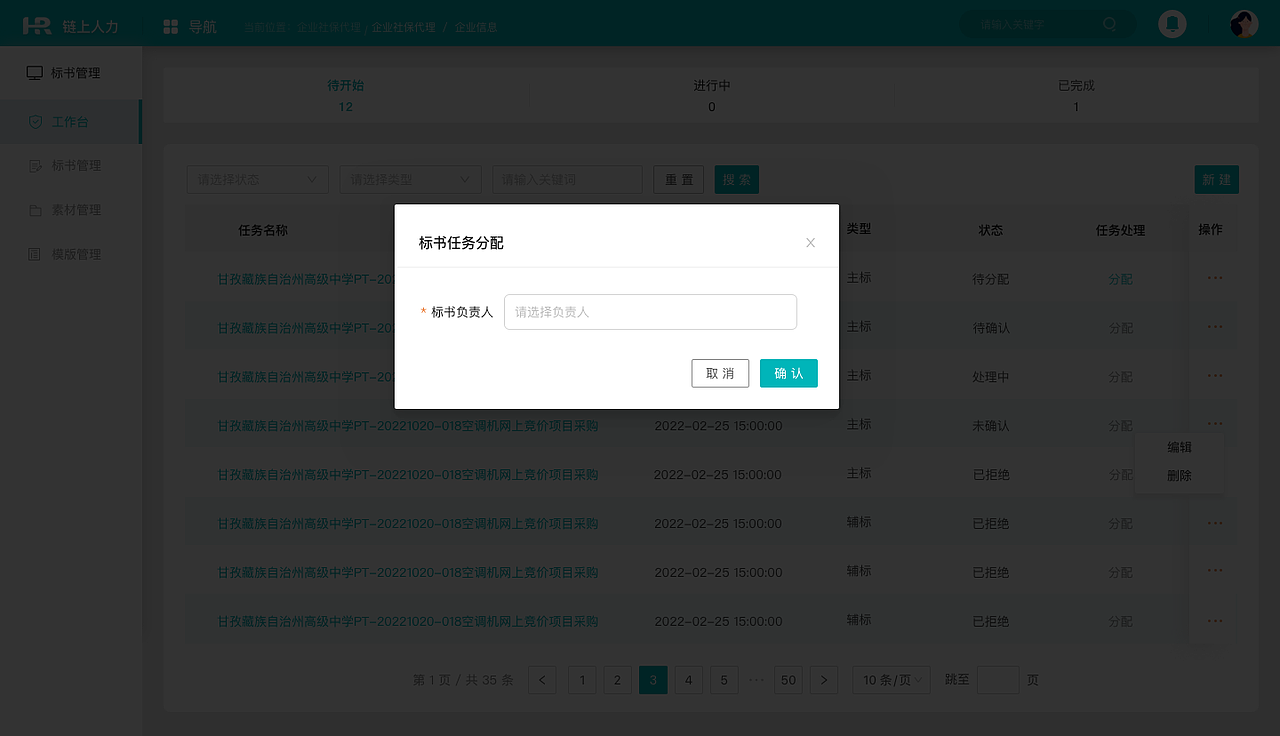Click the search magnifier icon
The image size is (1280, 736).
point(1110,23)
